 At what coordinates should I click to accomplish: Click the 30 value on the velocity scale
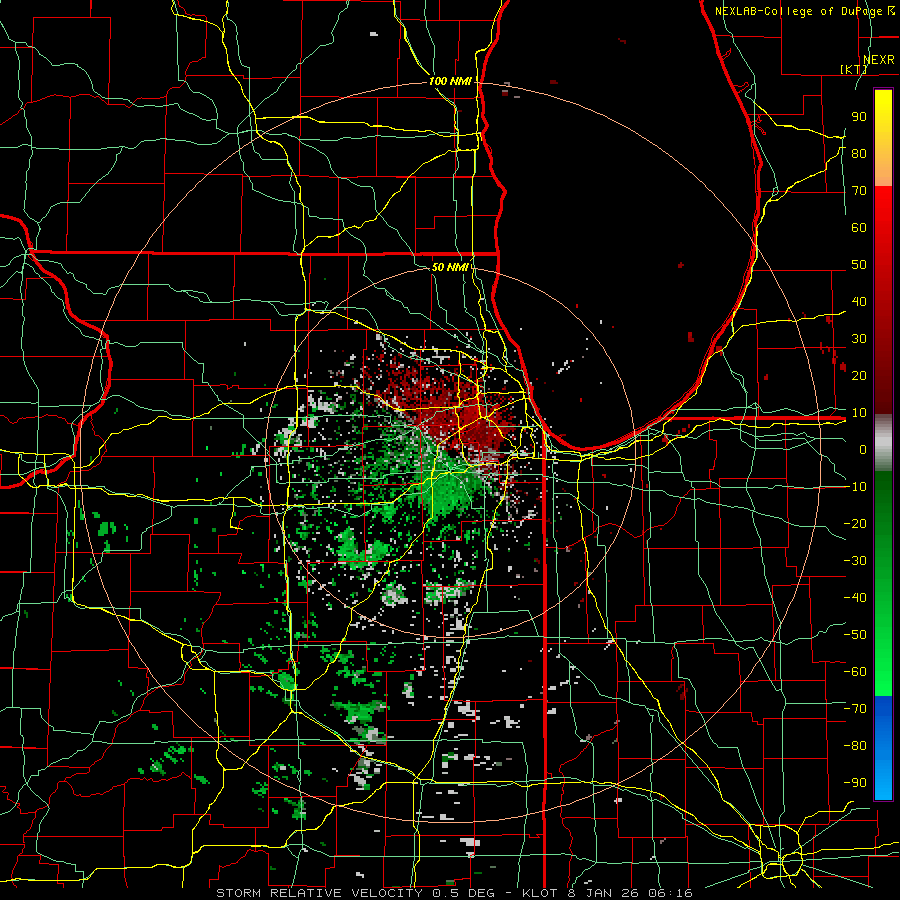tap(859, 339)
